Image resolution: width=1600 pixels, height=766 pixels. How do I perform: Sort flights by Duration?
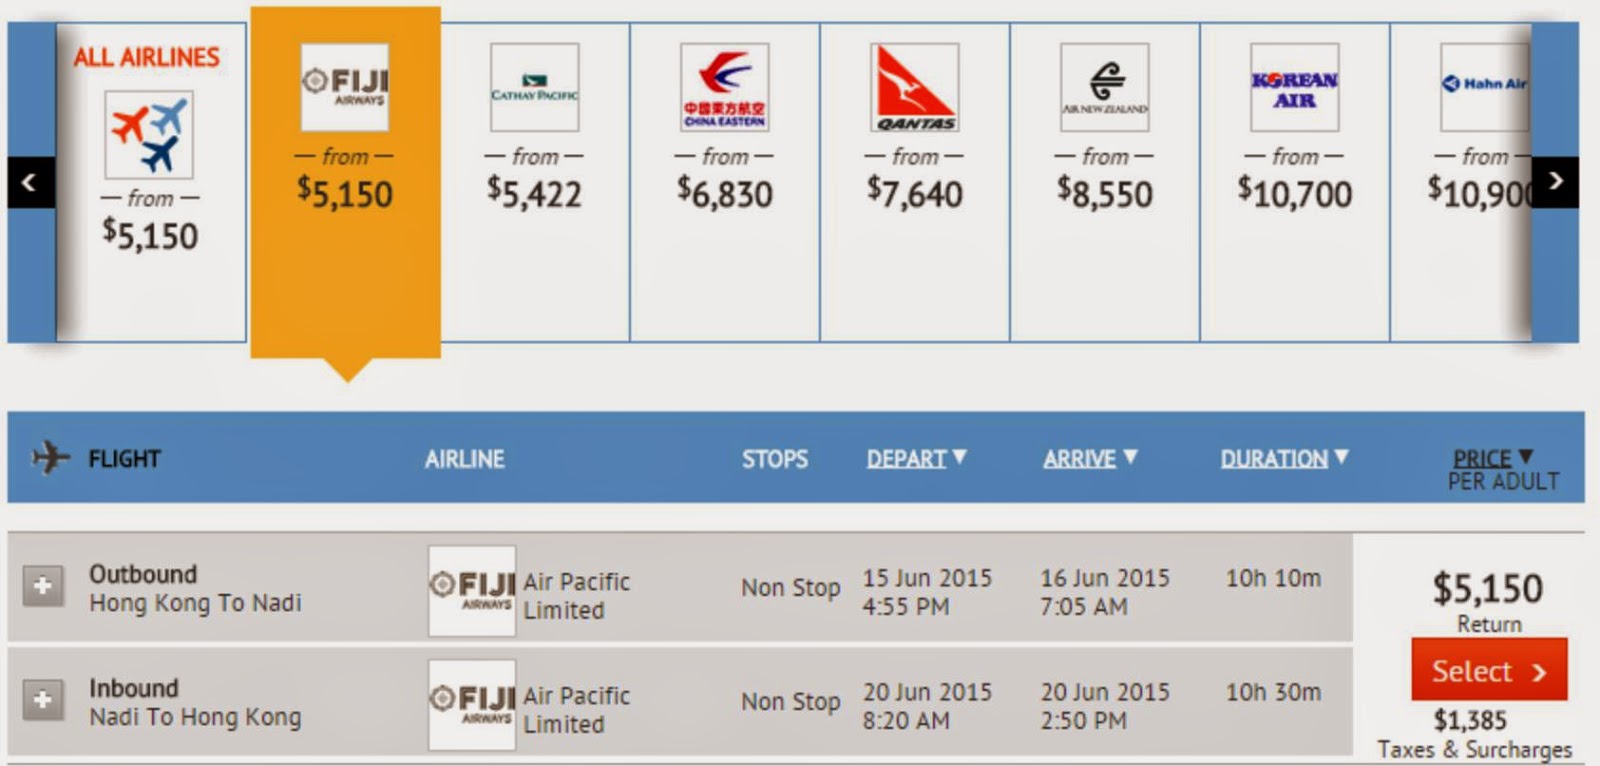pos(1283,459)
